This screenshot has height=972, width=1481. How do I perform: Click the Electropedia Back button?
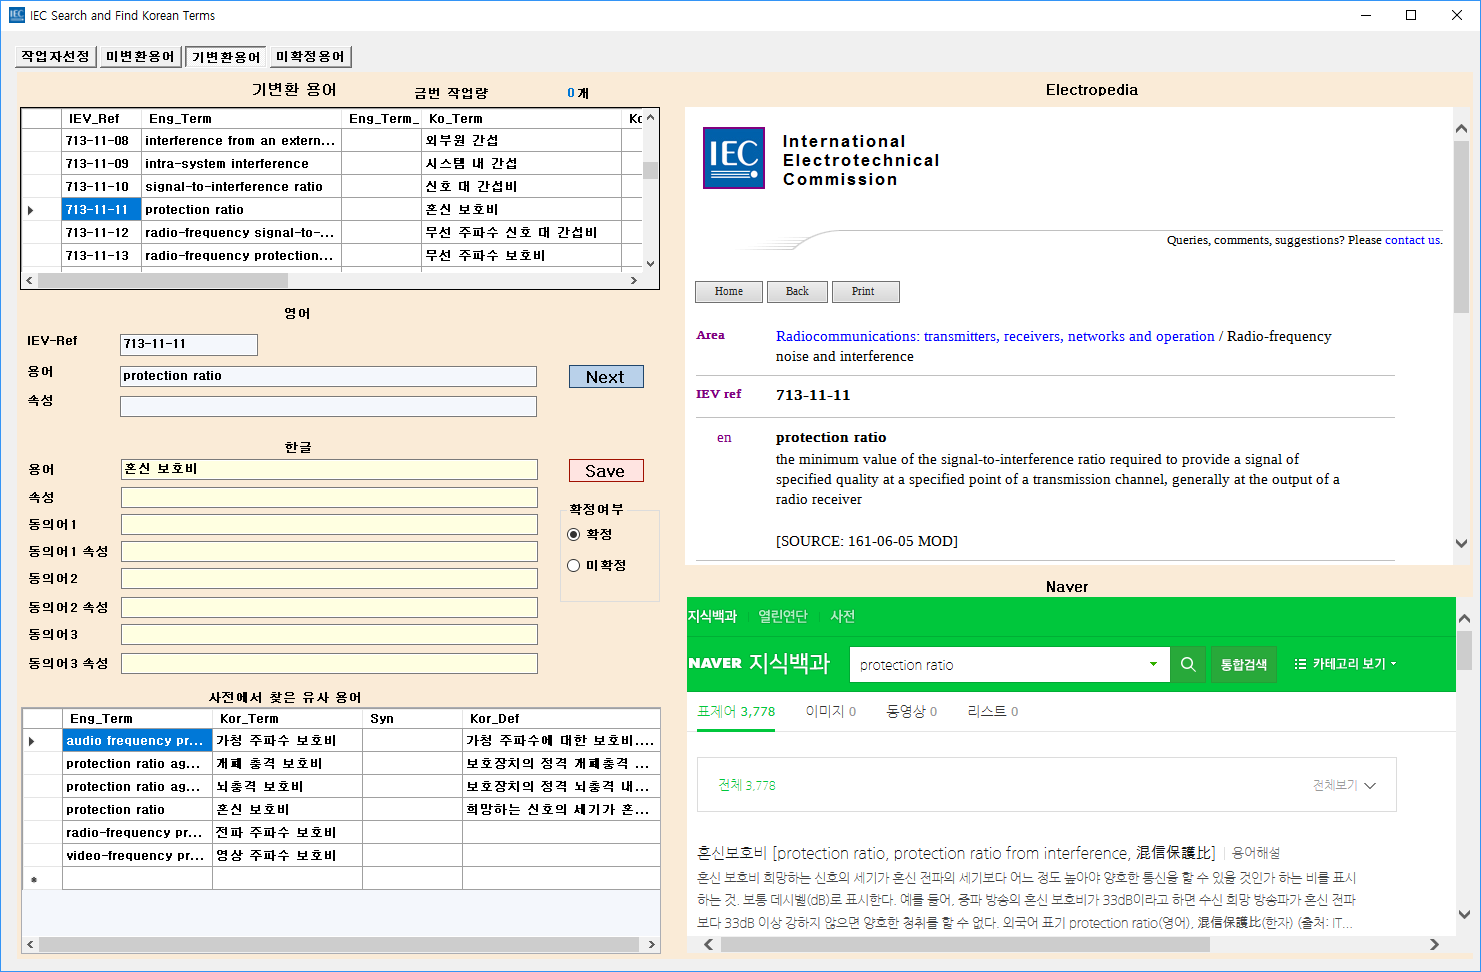[797, 292]
